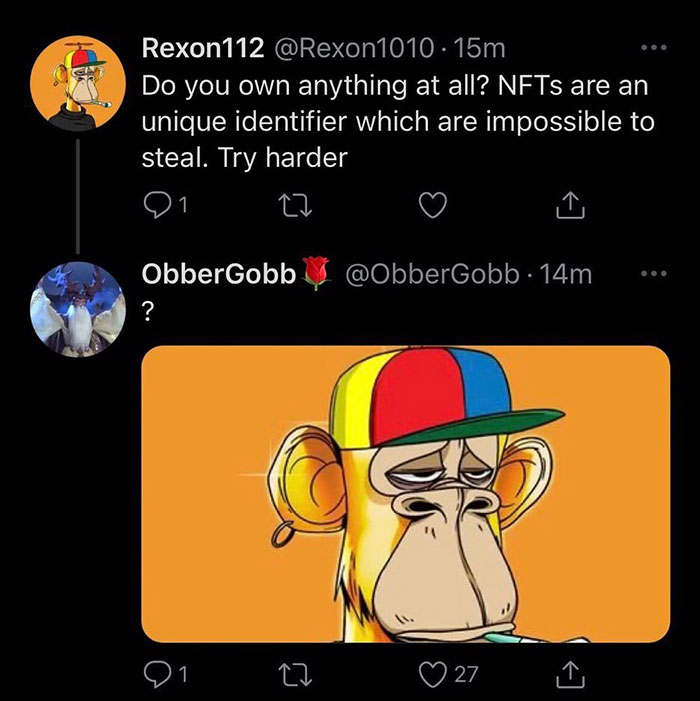
Task: Open the attached ape image in ObberGobb's tweet
Action: coord(405,494)
